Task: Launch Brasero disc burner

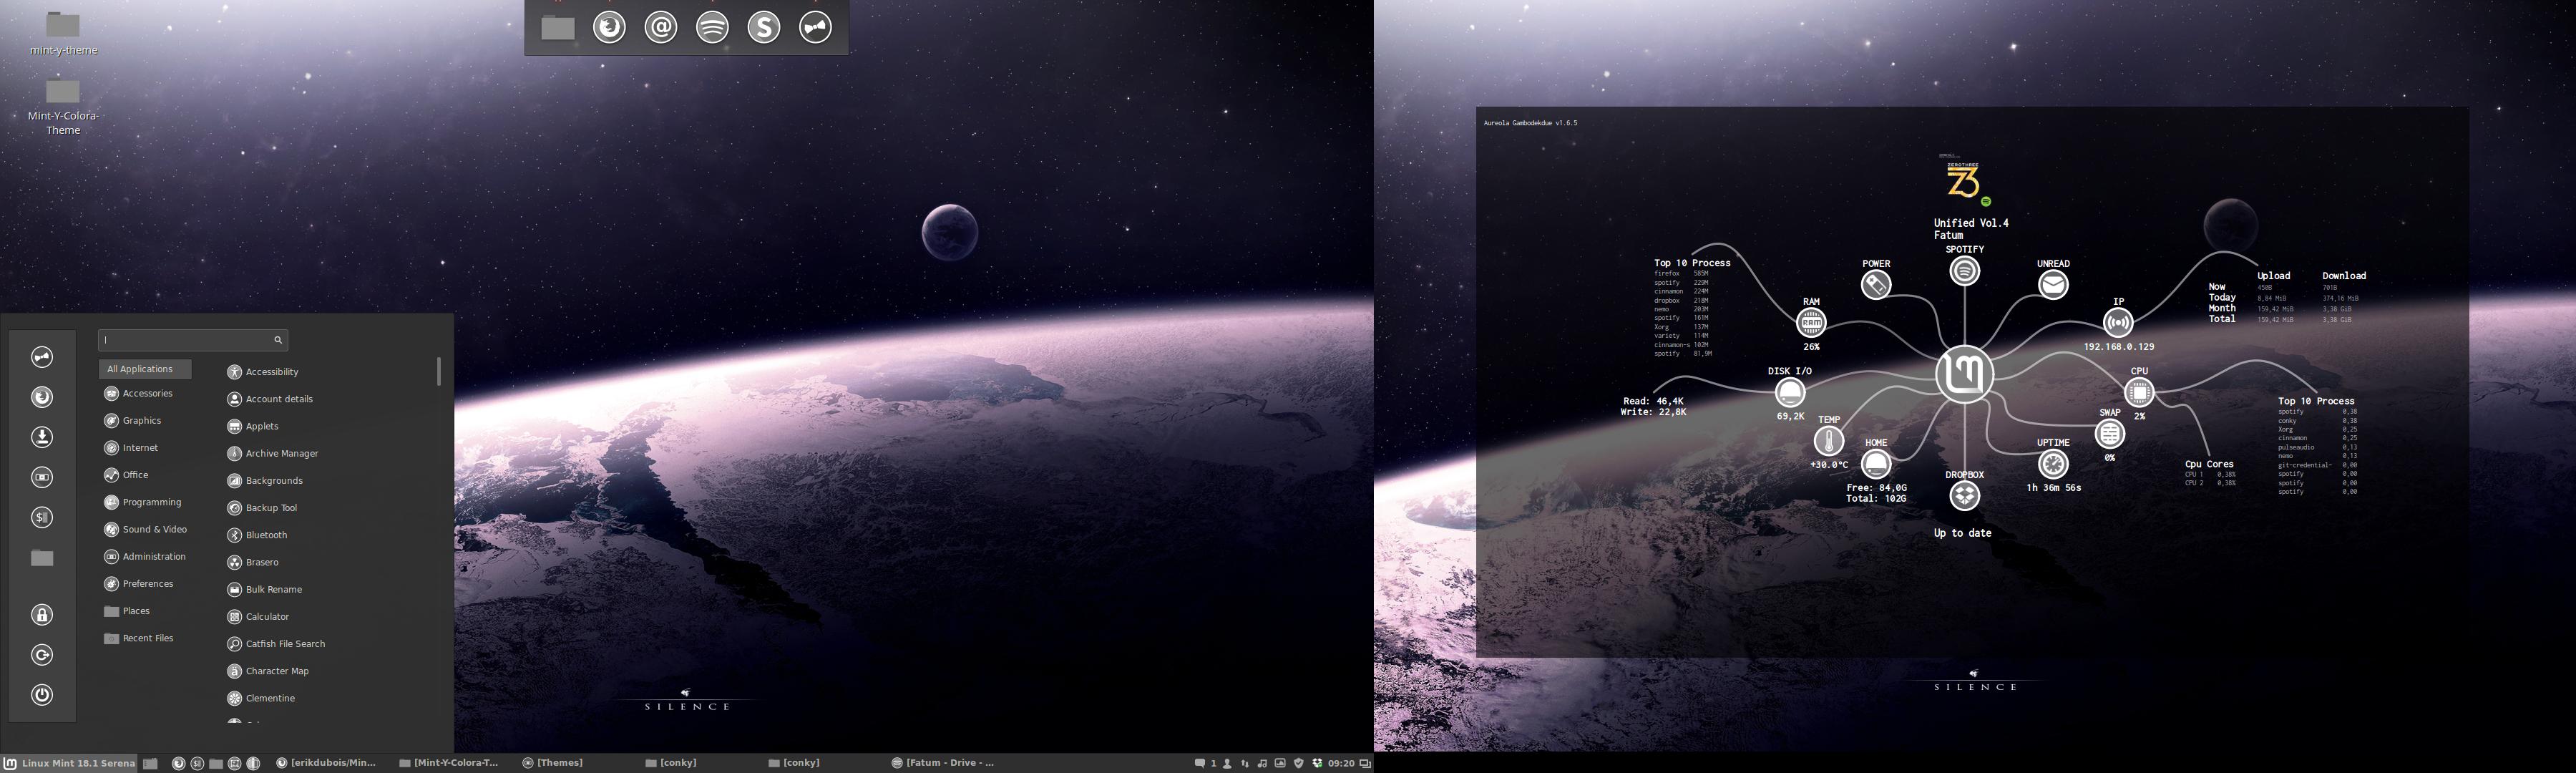Action: (x=253, y=562)
